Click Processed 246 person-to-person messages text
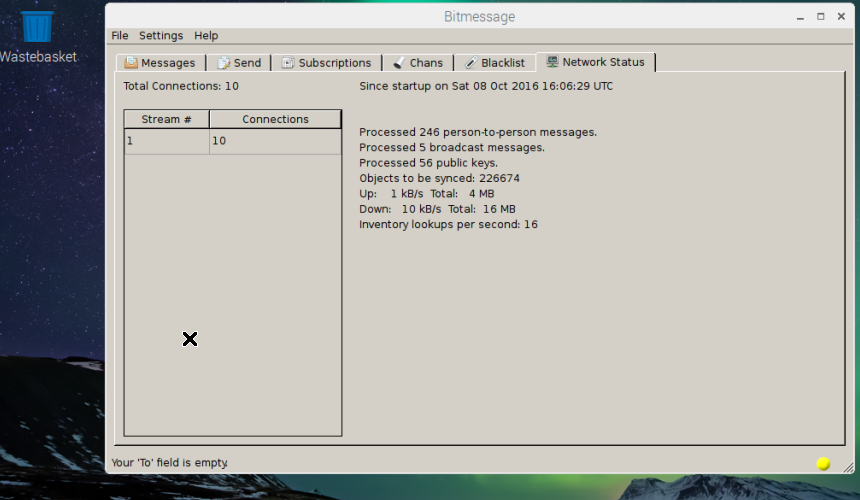This screenshot has width=860, height=500. 478,132
